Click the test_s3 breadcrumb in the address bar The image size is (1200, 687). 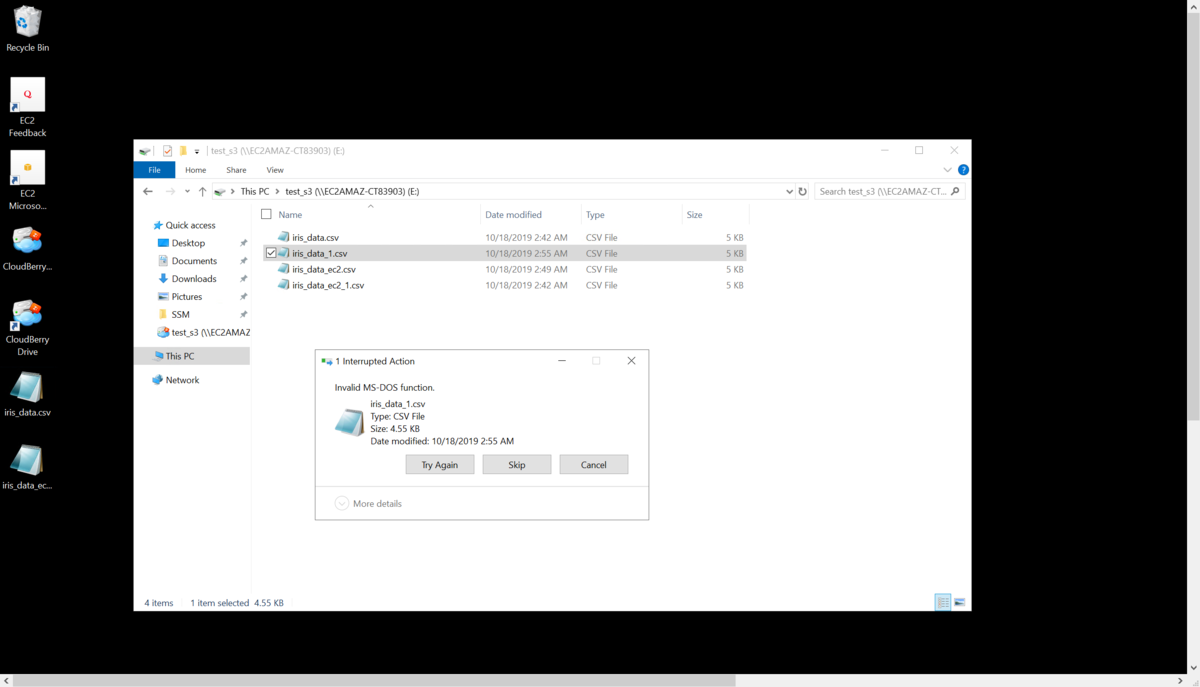352,191
